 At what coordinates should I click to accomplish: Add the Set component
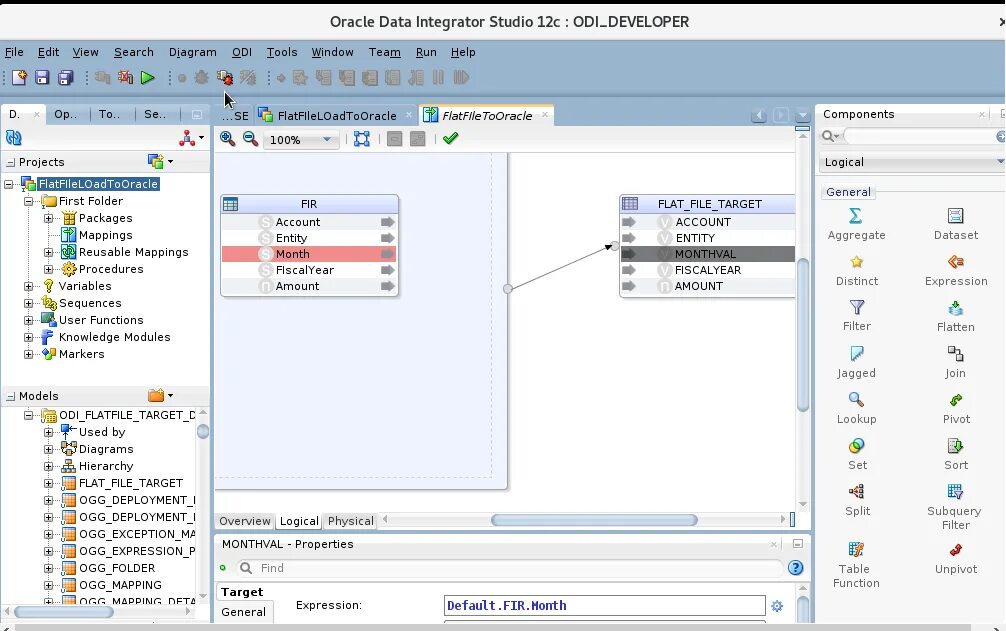(x=856, y=453)
